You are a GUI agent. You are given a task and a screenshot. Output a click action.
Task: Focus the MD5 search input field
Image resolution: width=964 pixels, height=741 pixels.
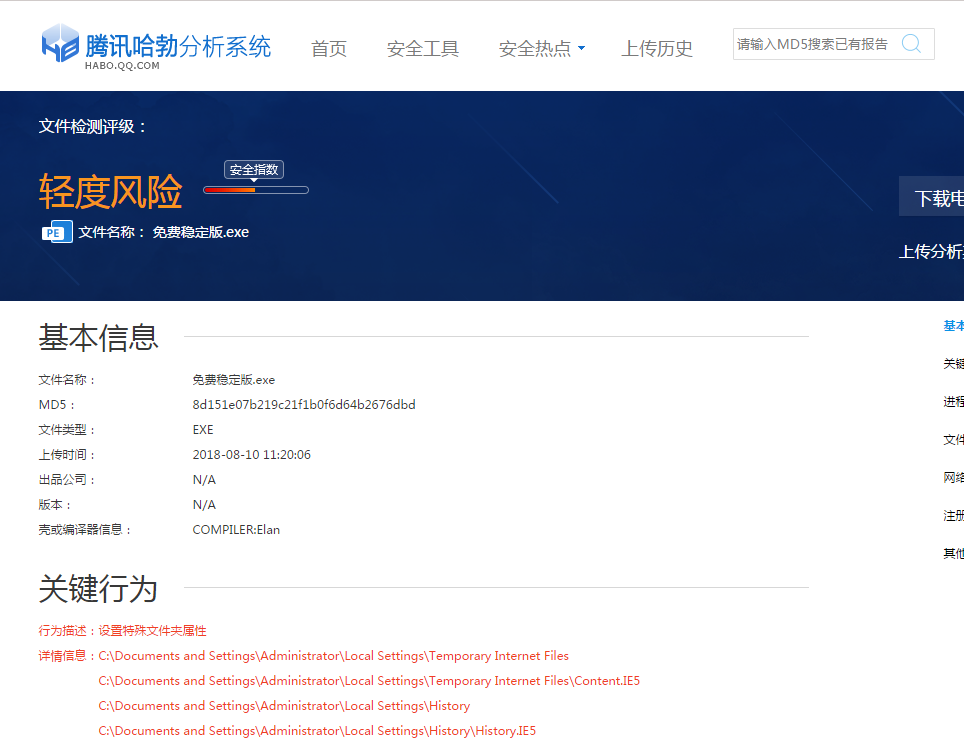click(x=814, y=44)
